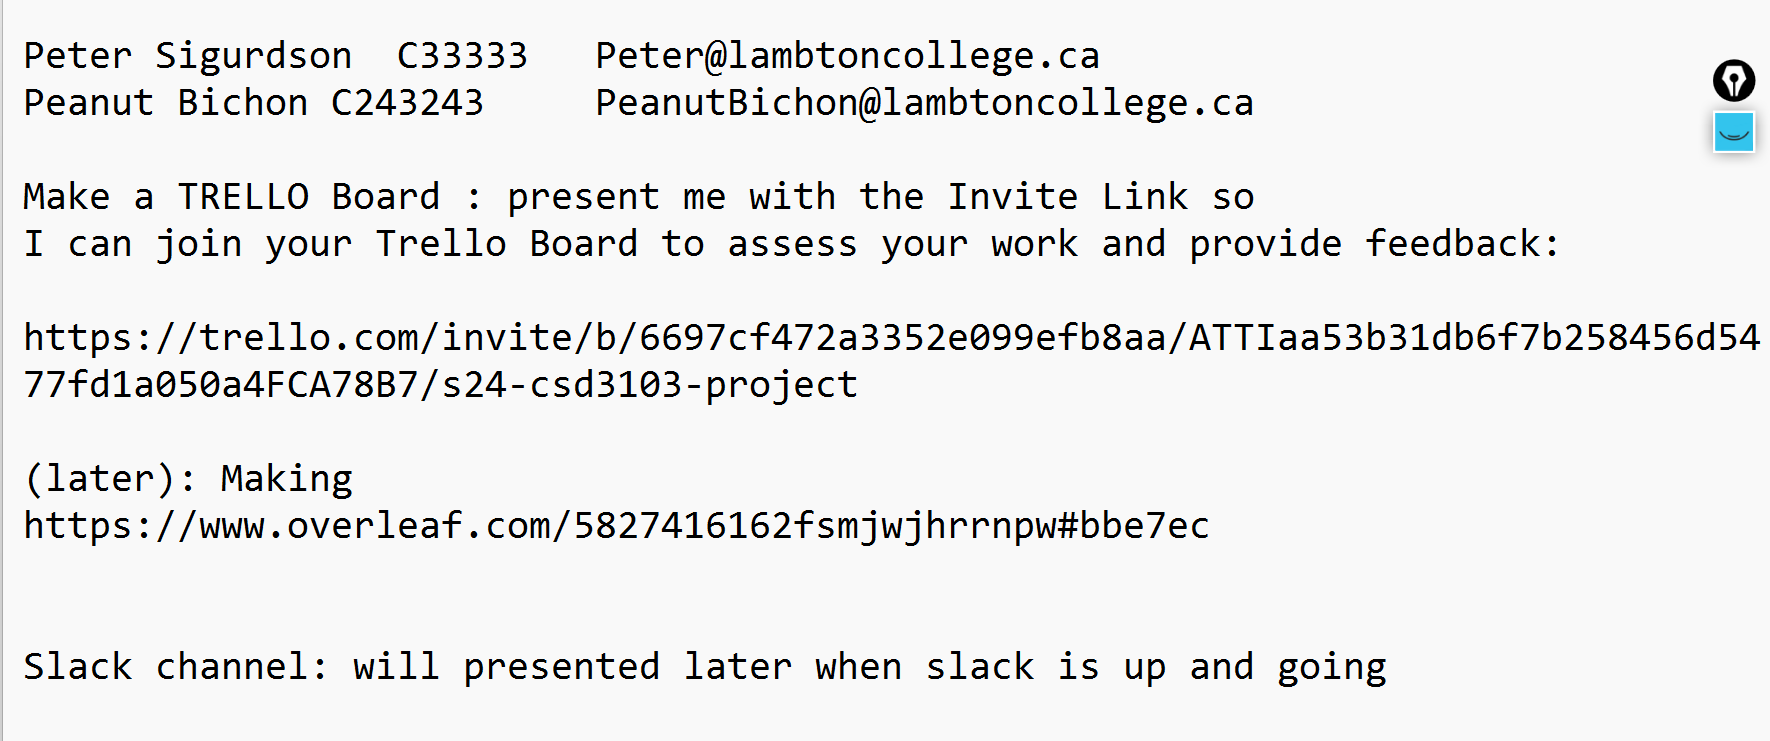
Task: Click the words join your Trello Board
Action: pos(396,243)
